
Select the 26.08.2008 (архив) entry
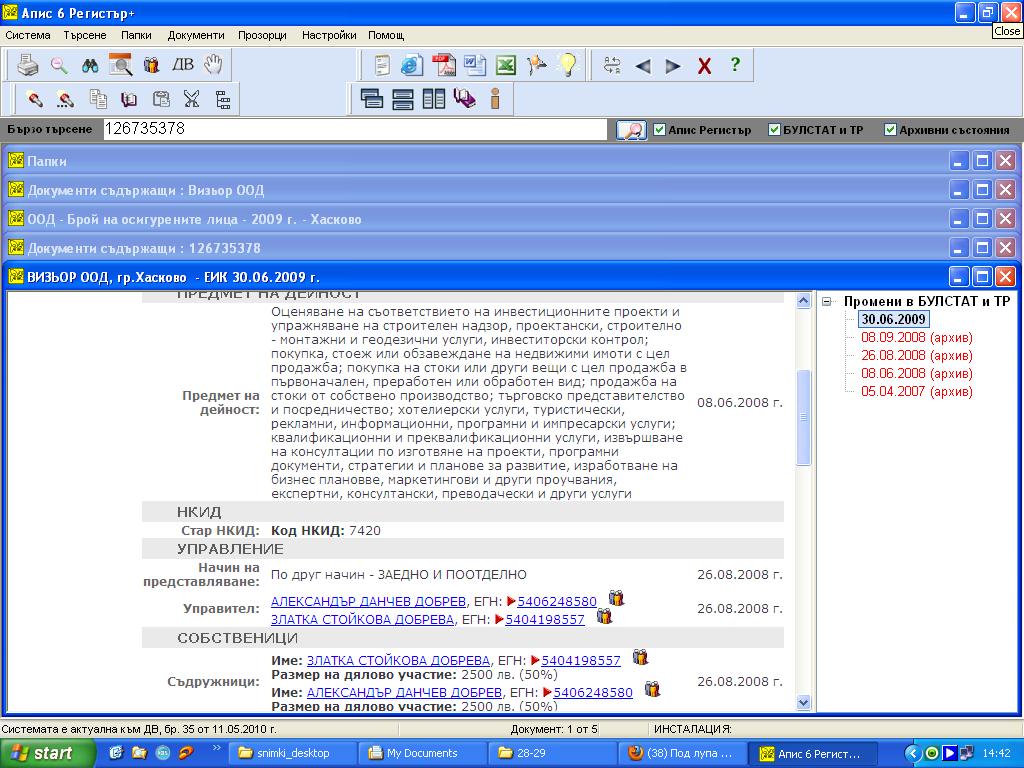[x=916, y=355]
